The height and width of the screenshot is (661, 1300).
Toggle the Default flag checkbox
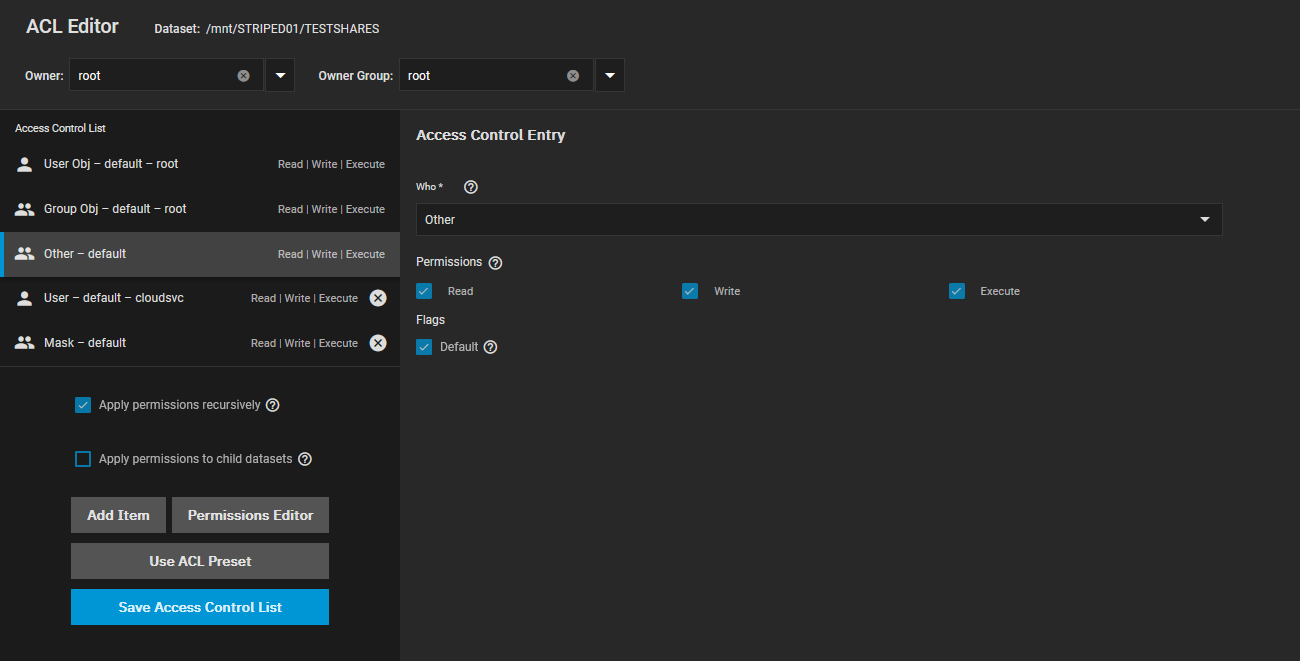tap(424, 347)
